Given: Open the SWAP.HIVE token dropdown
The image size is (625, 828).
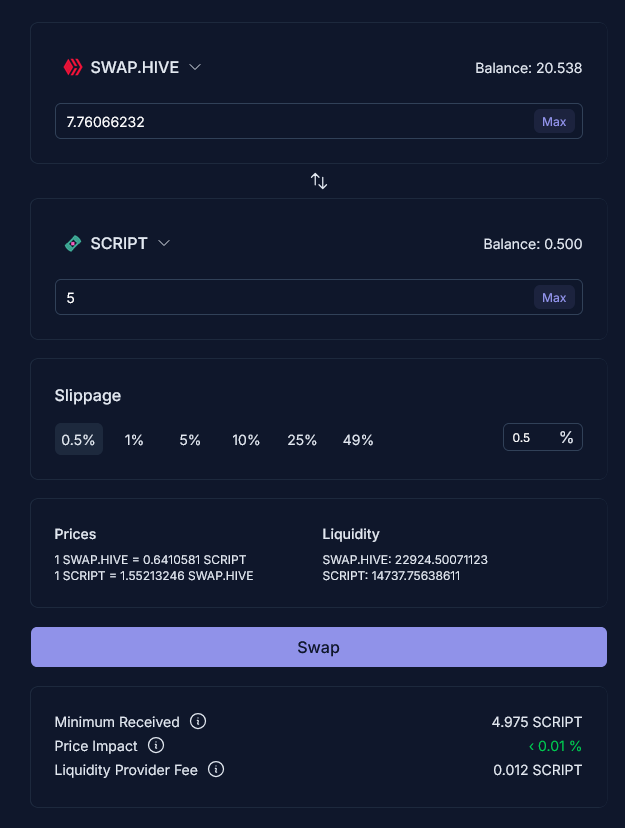Looking at the screenshot, I should point(195,67).
